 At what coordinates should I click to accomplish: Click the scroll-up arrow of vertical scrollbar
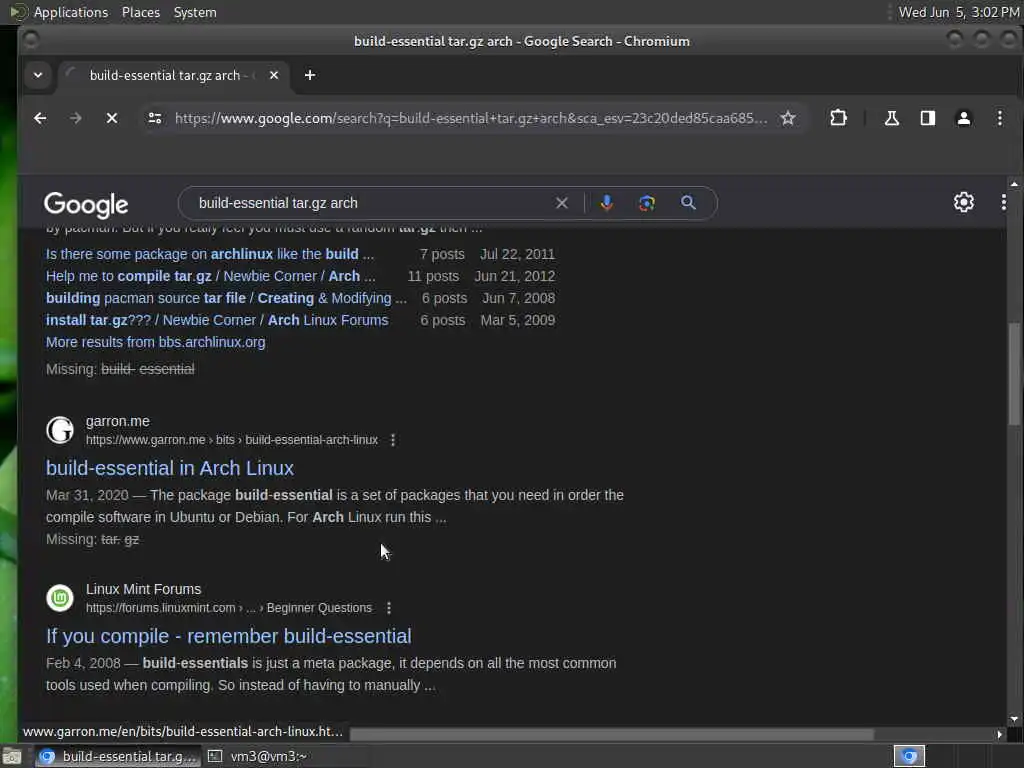pyautogui.click(x=1014, y=185)
